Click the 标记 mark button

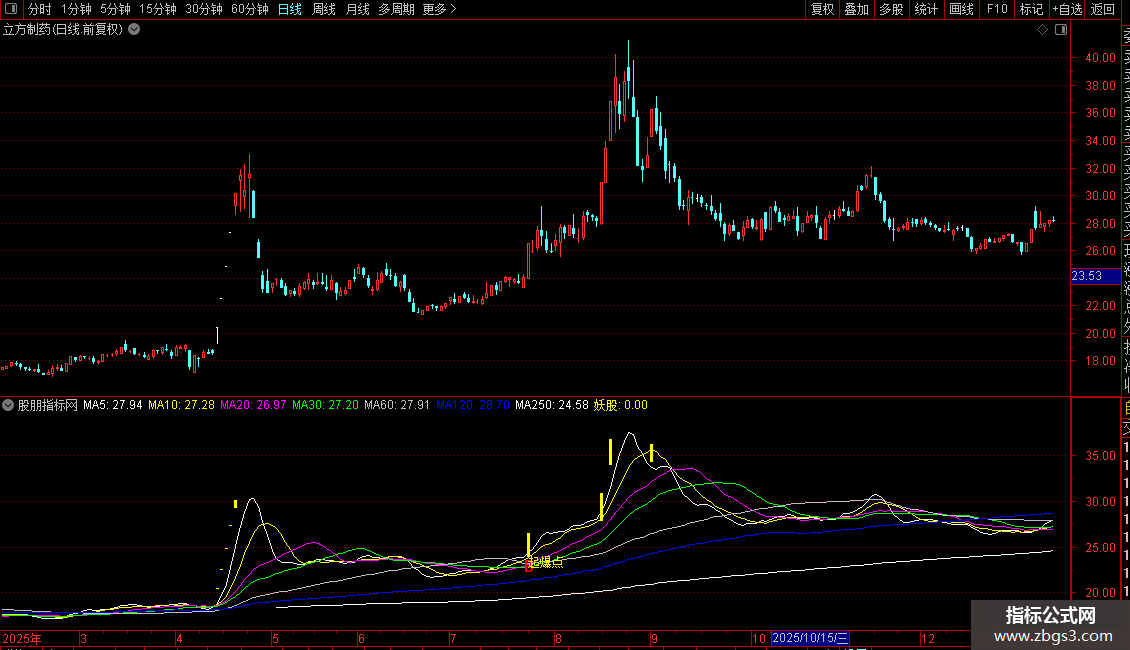1031,9
